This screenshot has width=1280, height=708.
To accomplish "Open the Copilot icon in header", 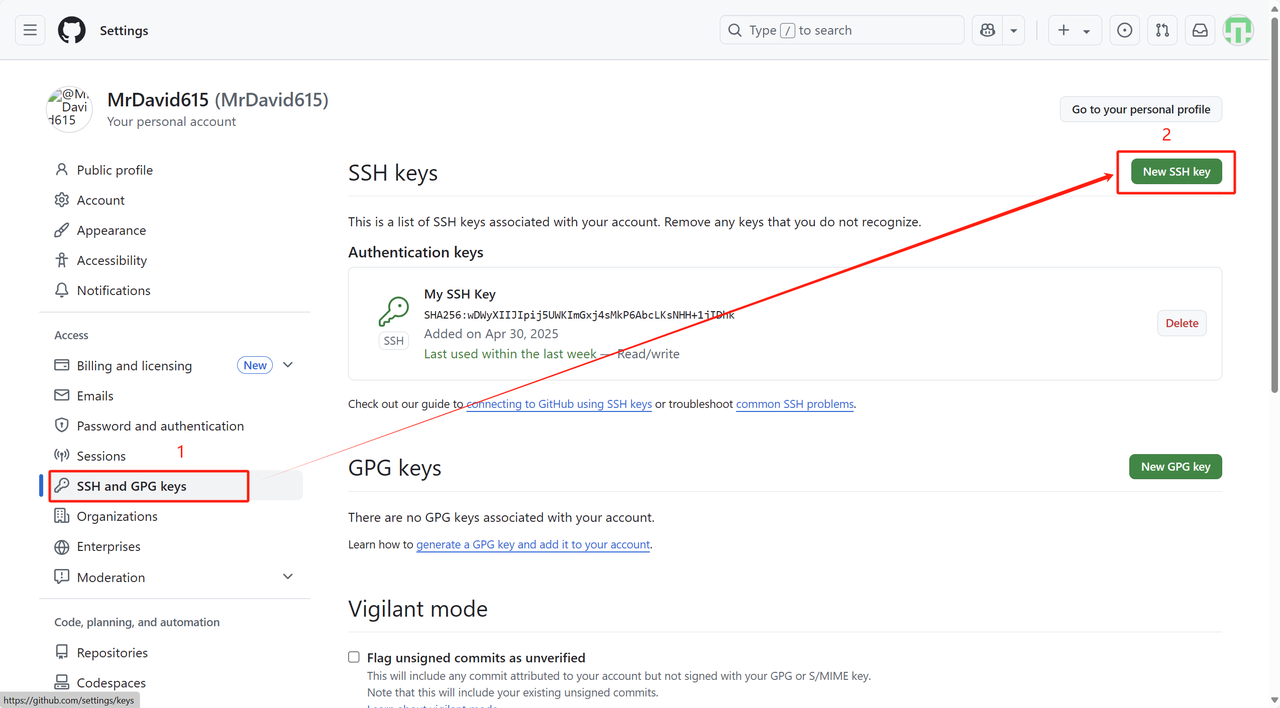I will (988, 30).
